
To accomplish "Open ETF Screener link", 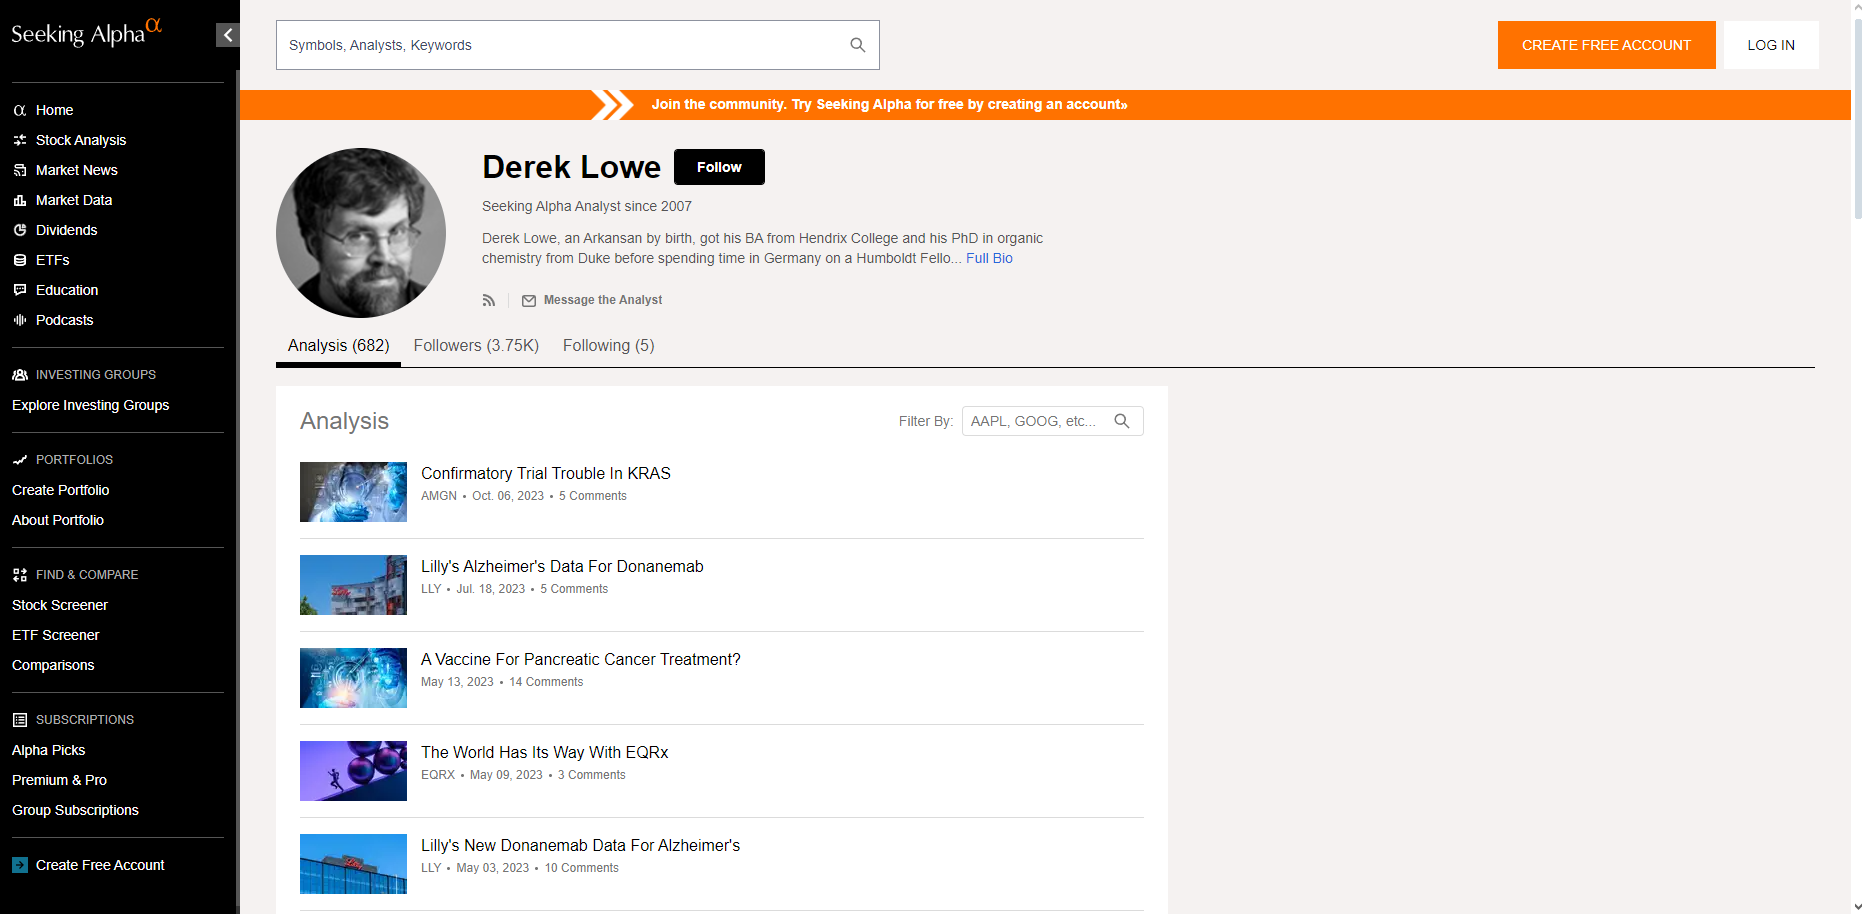I will (56, 635).
